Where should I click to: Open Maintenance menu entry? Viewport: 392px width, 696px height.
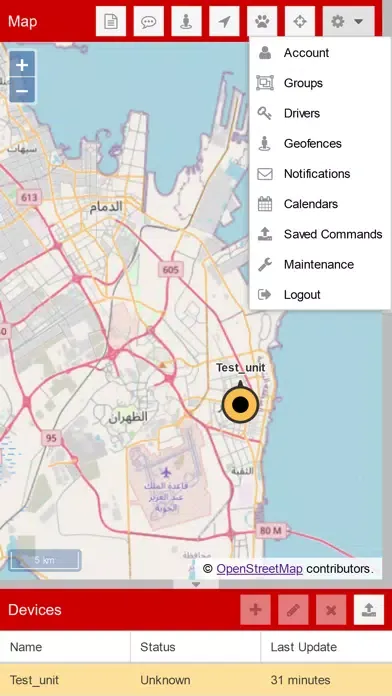pyautogui.click(x=320, y=264)
